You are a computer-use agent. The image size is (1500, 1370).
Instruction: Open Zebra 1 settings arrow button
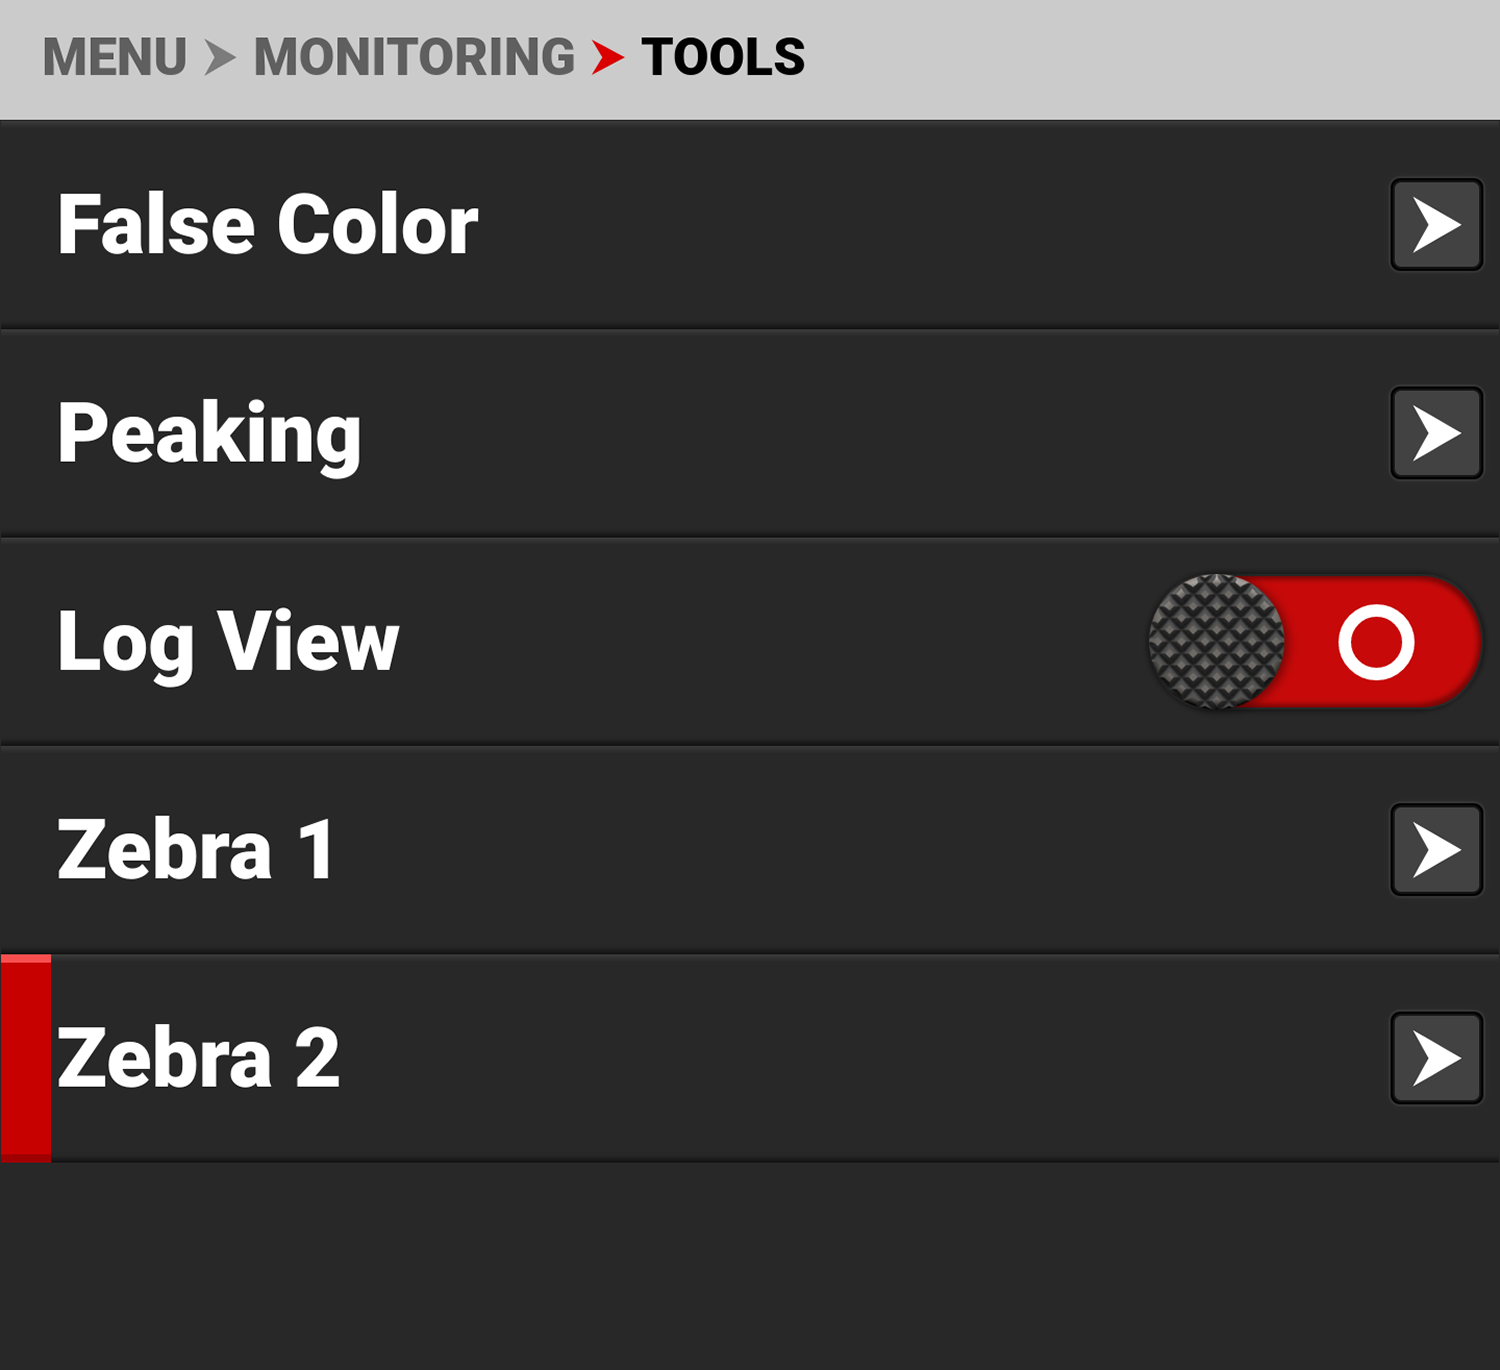click(1436, 850)
